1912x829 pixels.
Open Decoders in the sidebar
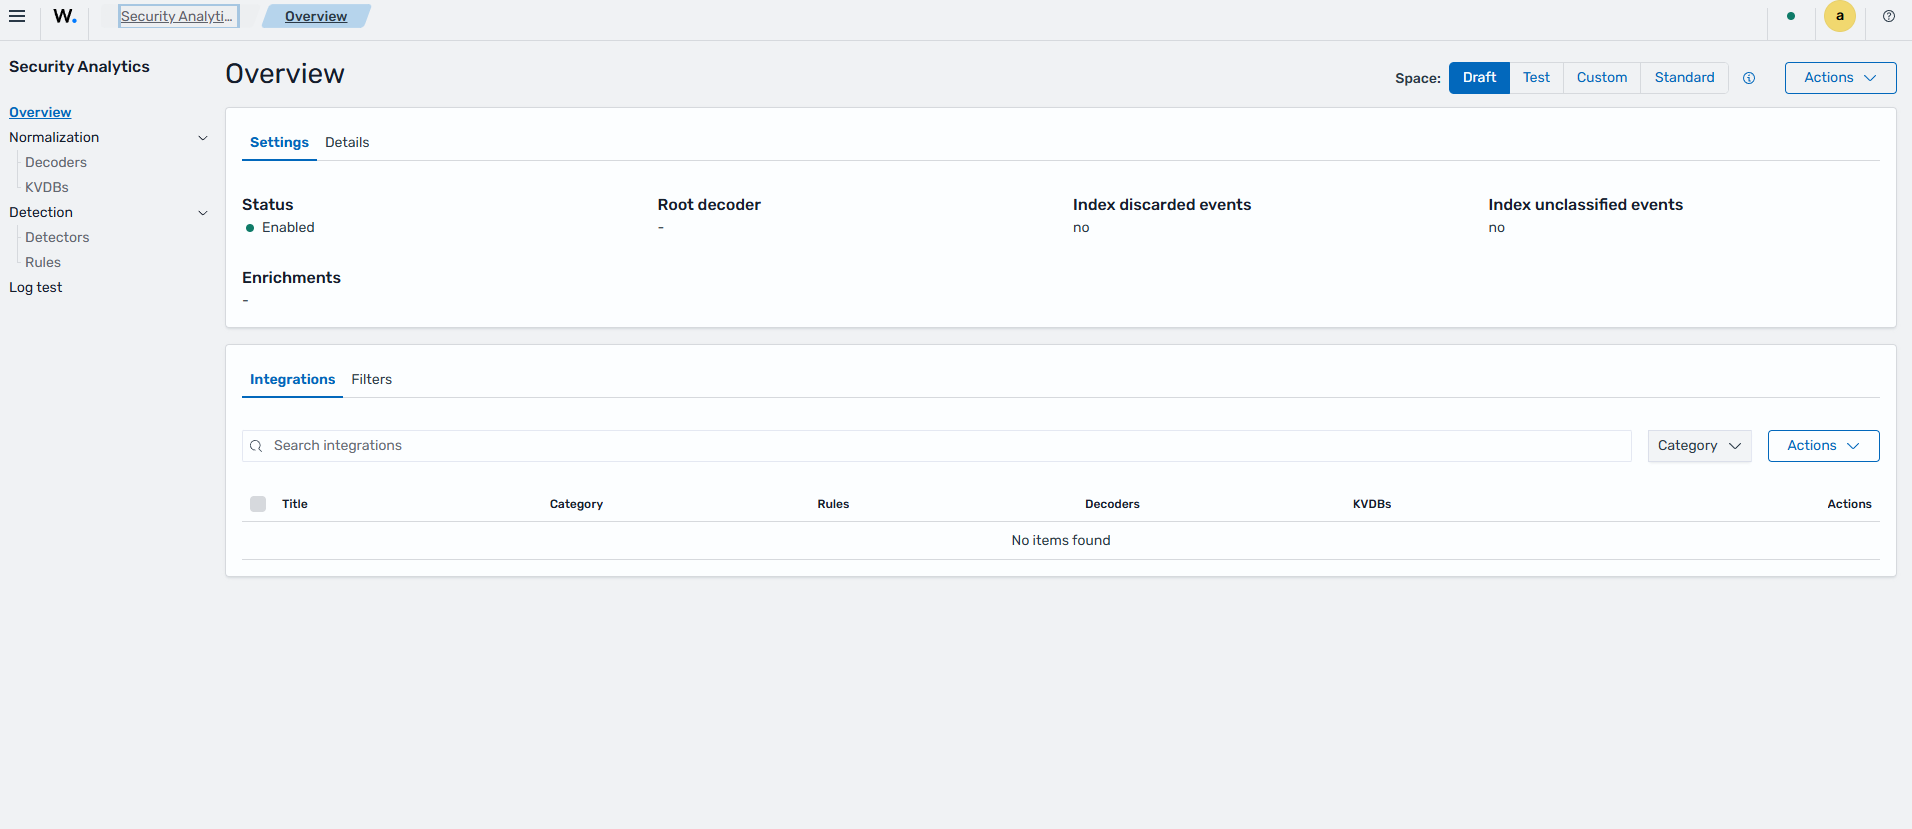pos(56,163)
